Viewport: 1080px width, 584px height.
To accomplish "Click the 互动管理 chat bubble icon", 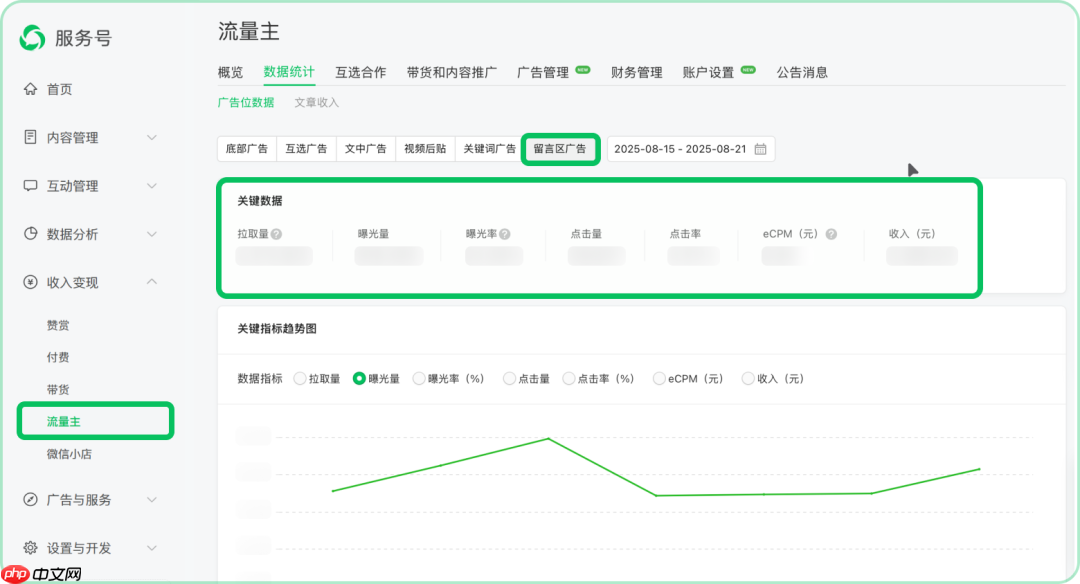I will [31, 185].
